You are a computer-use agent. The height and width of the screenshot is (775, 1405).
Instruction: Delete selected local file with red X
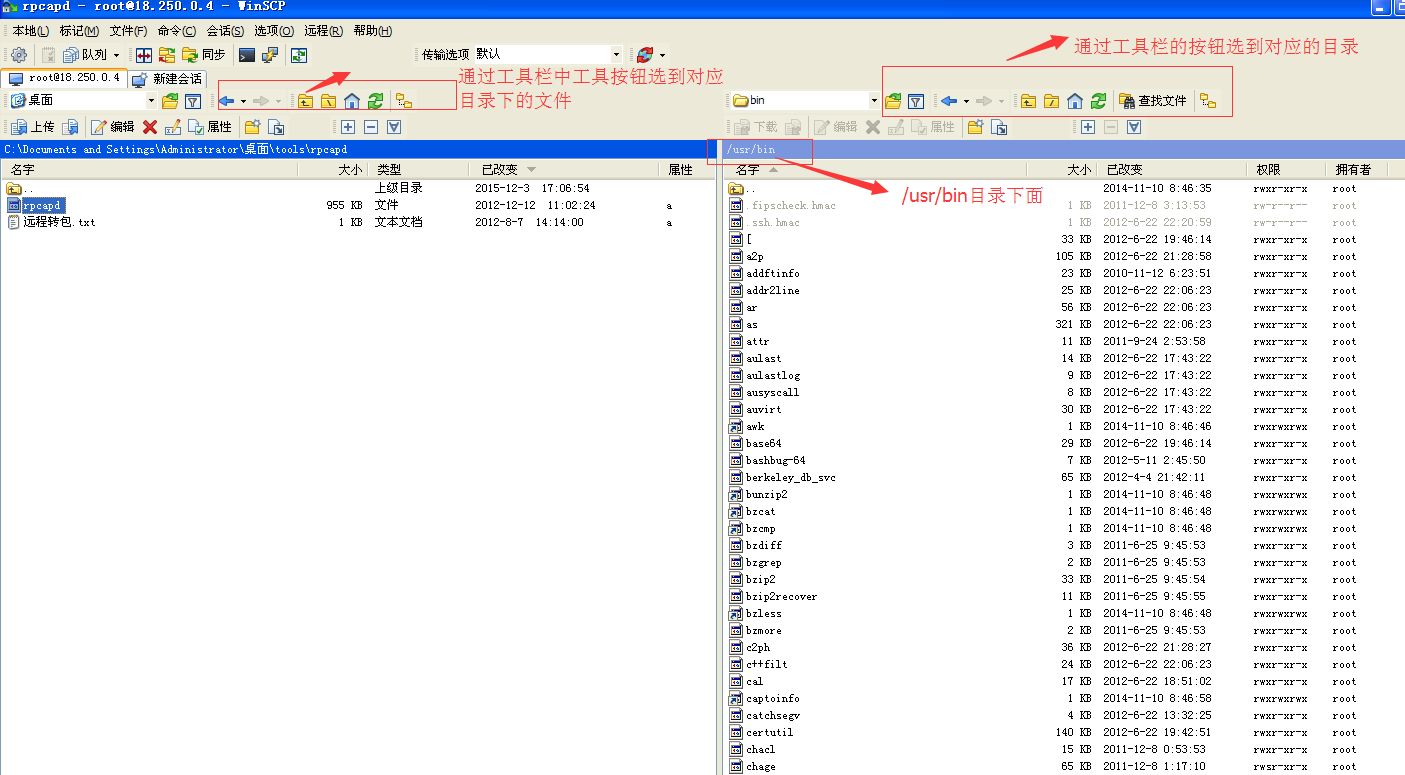(150, 127)
